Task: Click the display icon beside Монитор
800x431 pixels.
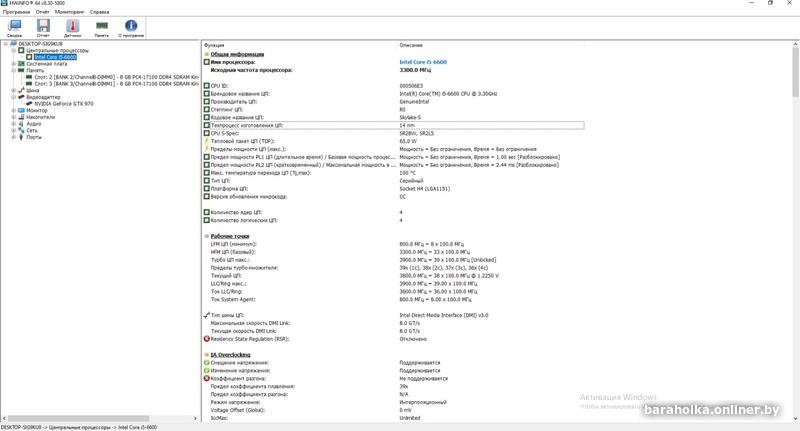Action: click(x=21, y=110)
